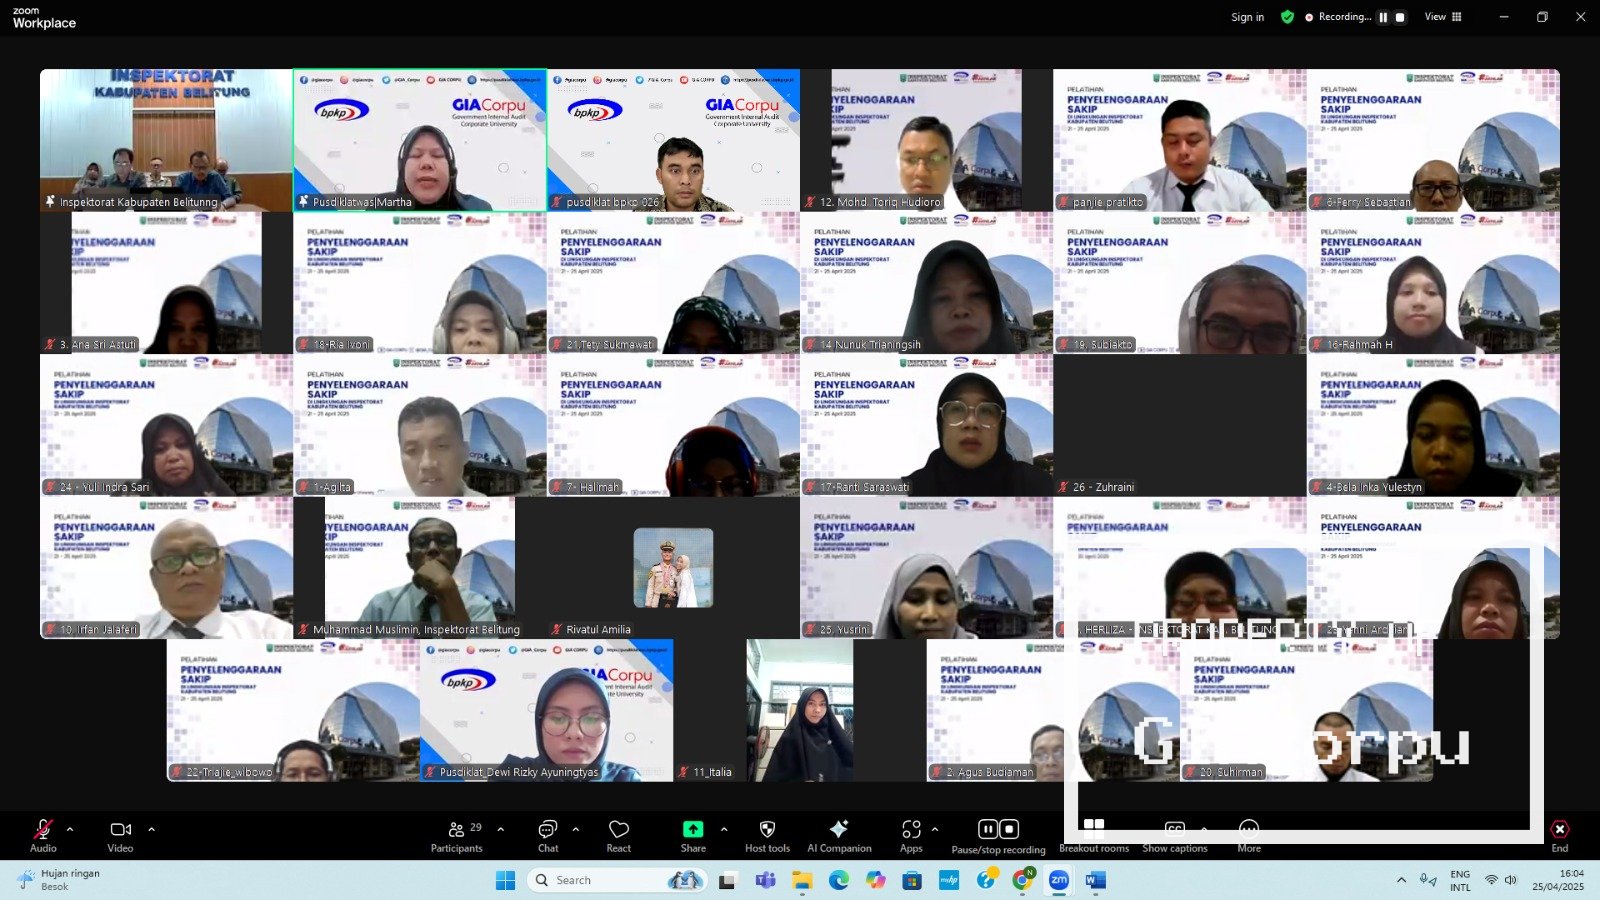Click the Sign in link
Screen dimensions: 1600x900
(x=1247, y=17)
